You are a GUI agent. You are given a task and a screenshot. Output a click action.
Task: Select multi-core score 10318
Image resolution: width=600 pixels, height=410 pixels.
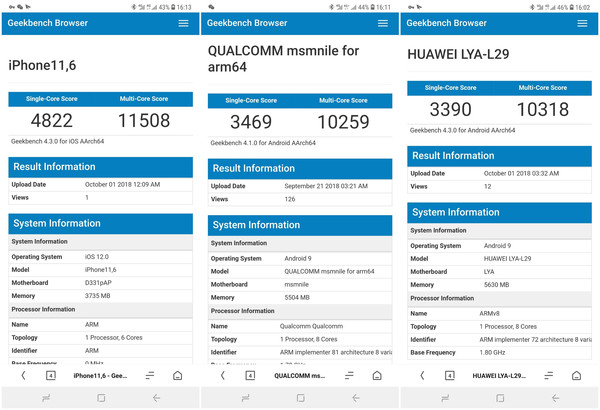pos(543,109)
